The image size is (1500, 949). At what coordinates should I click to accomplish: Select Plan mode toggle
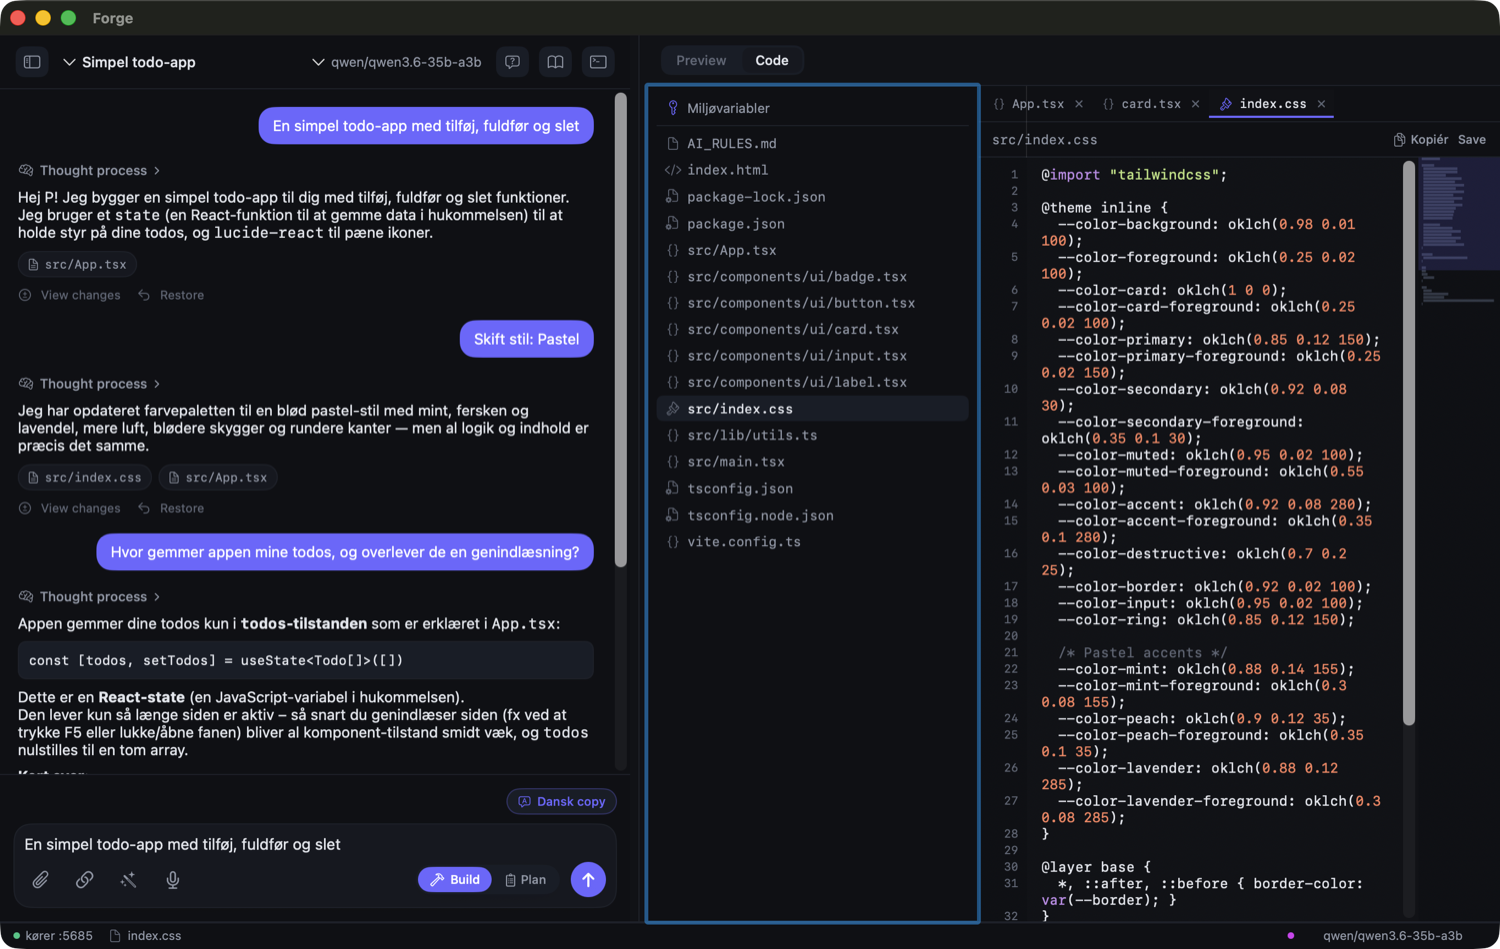pos(525,880)
